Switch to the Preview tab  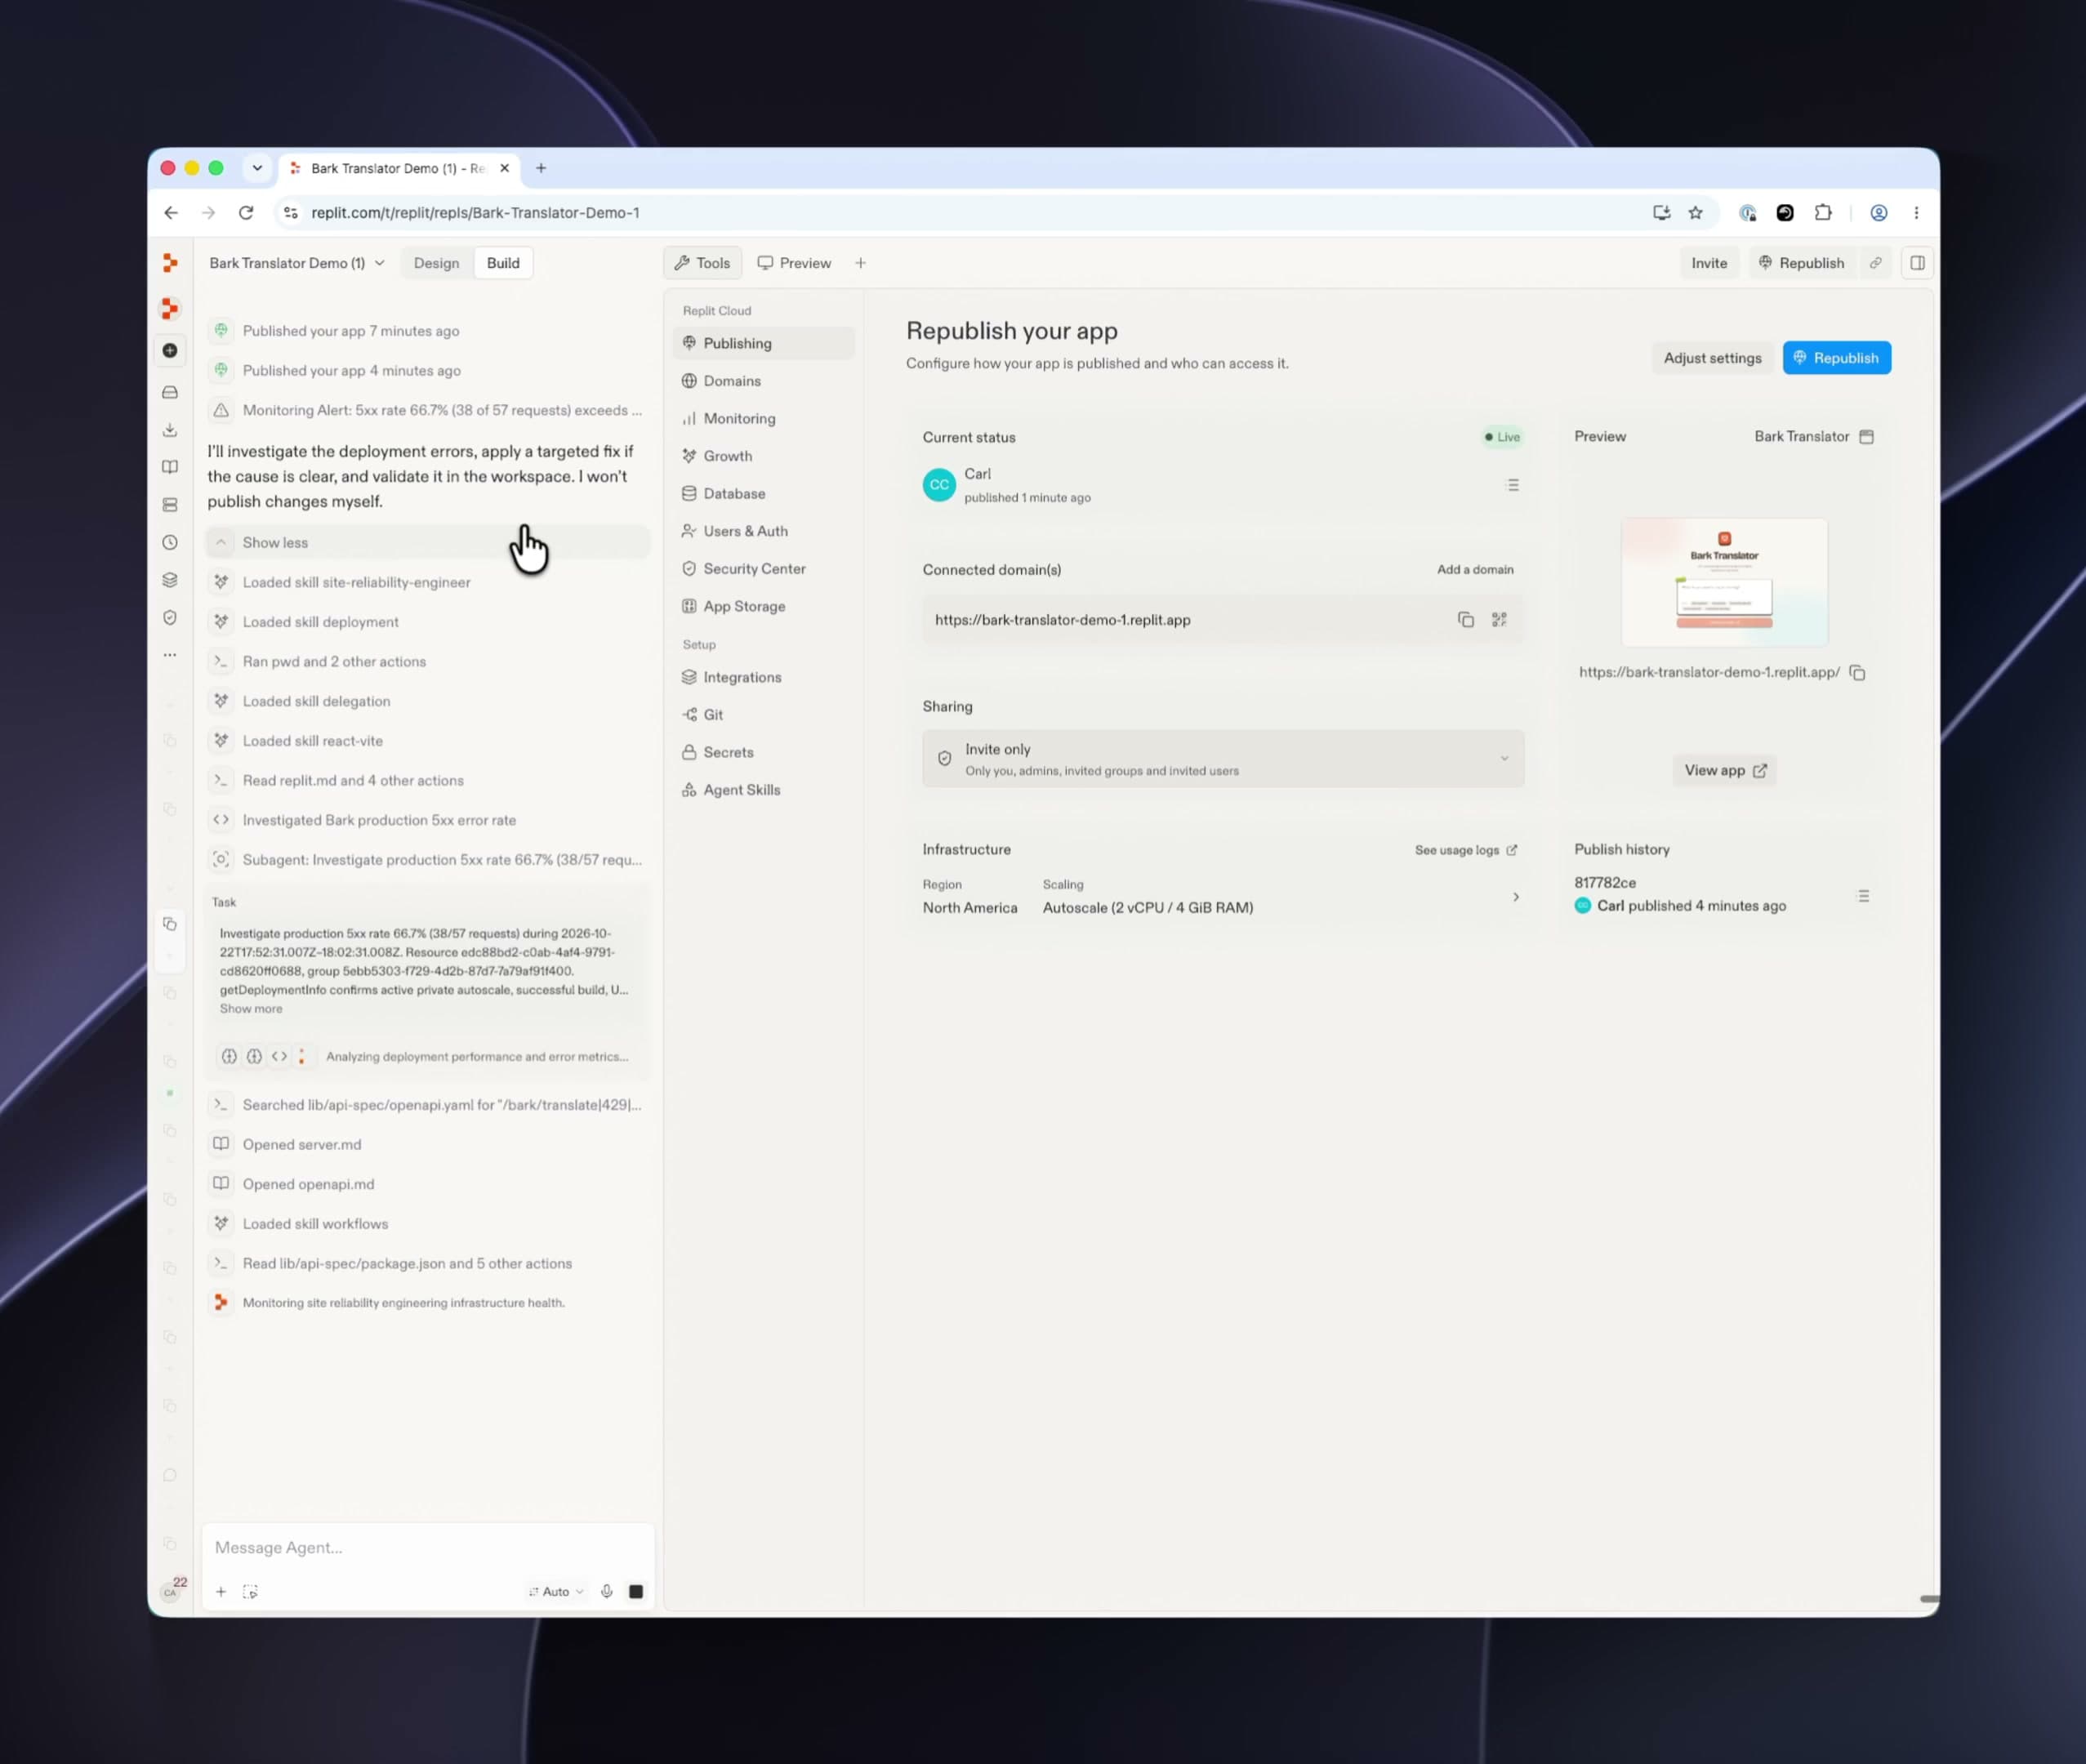794,263
